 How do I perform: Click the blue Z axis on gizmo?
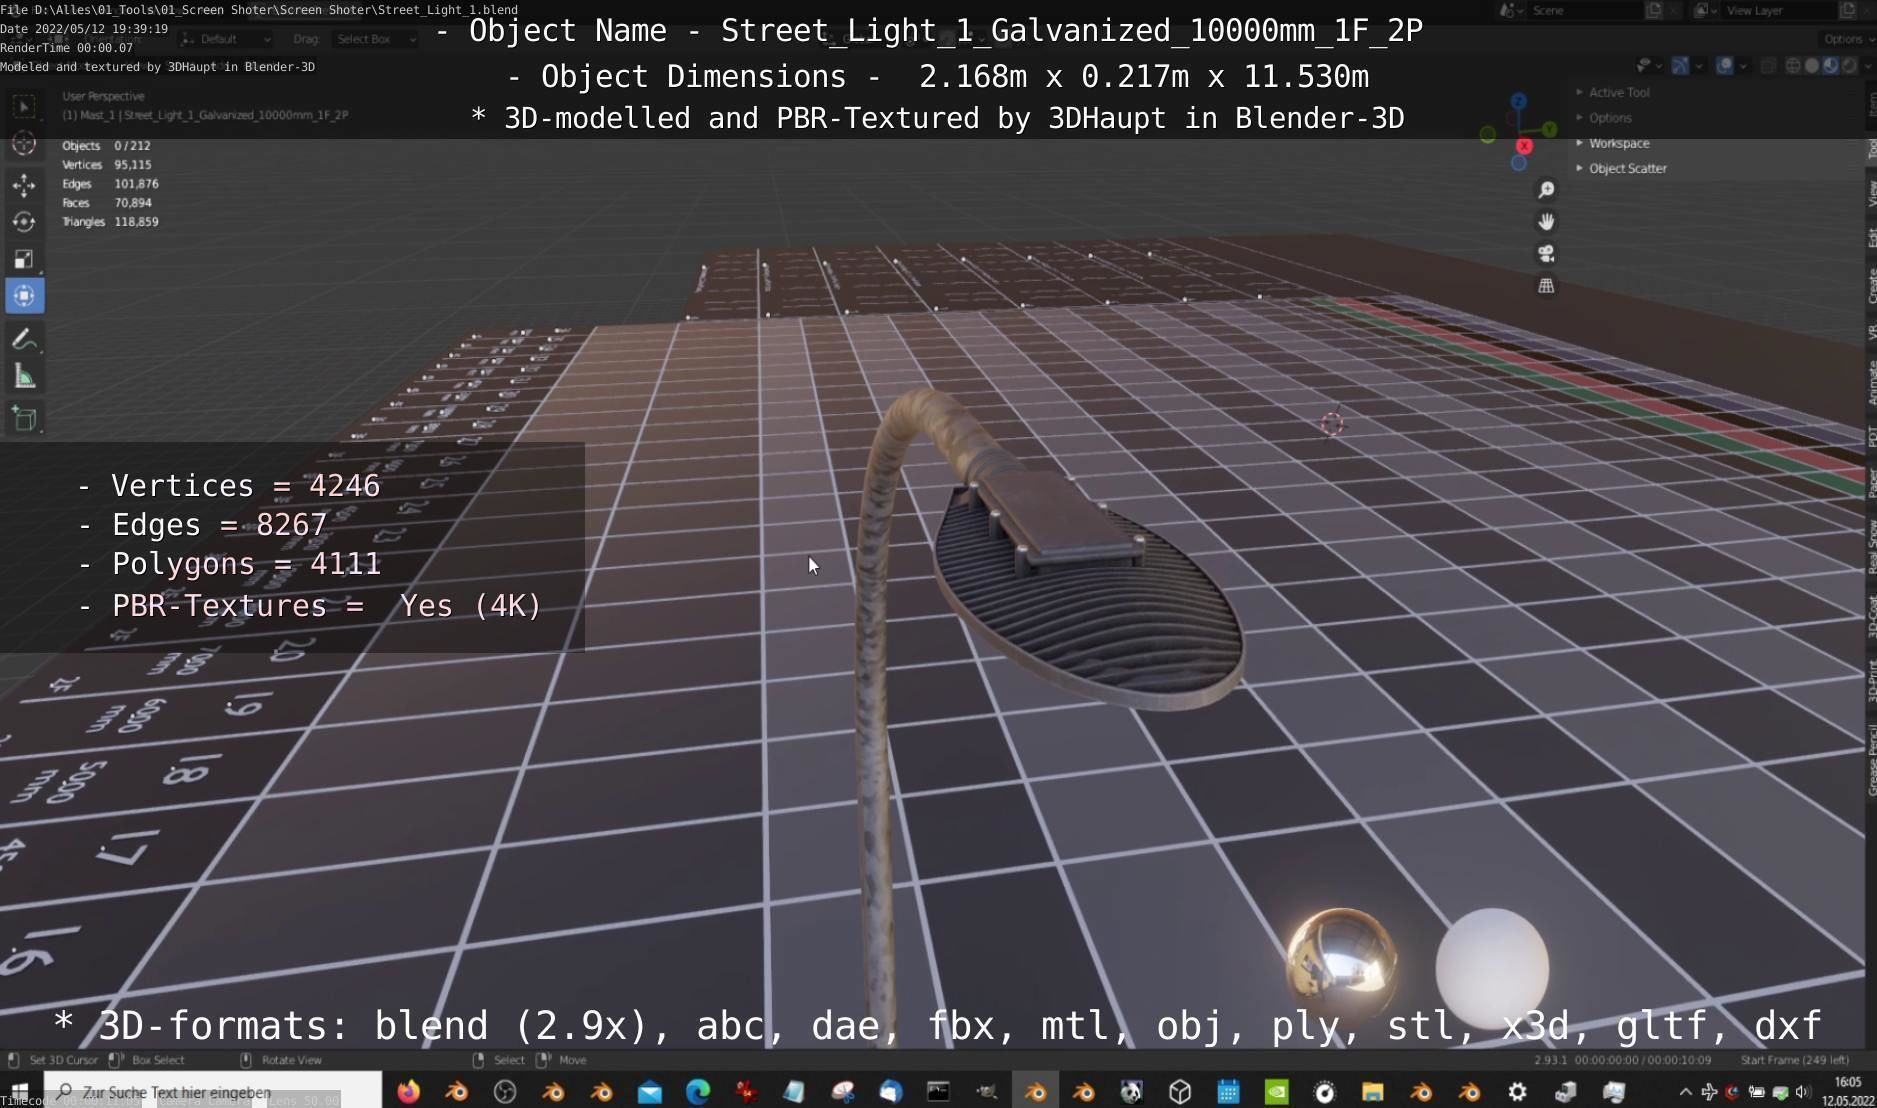[x=1519, y=101]
